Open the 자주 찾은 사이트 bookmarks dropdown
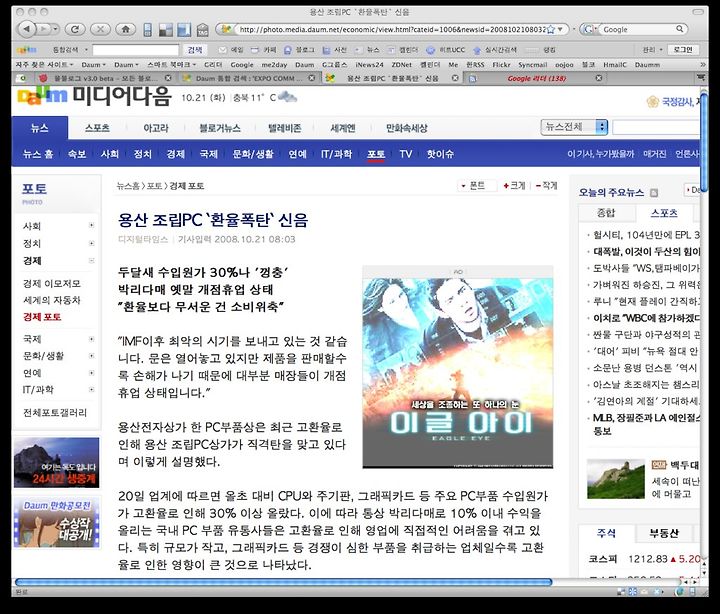720x614 pixels. 44,65
